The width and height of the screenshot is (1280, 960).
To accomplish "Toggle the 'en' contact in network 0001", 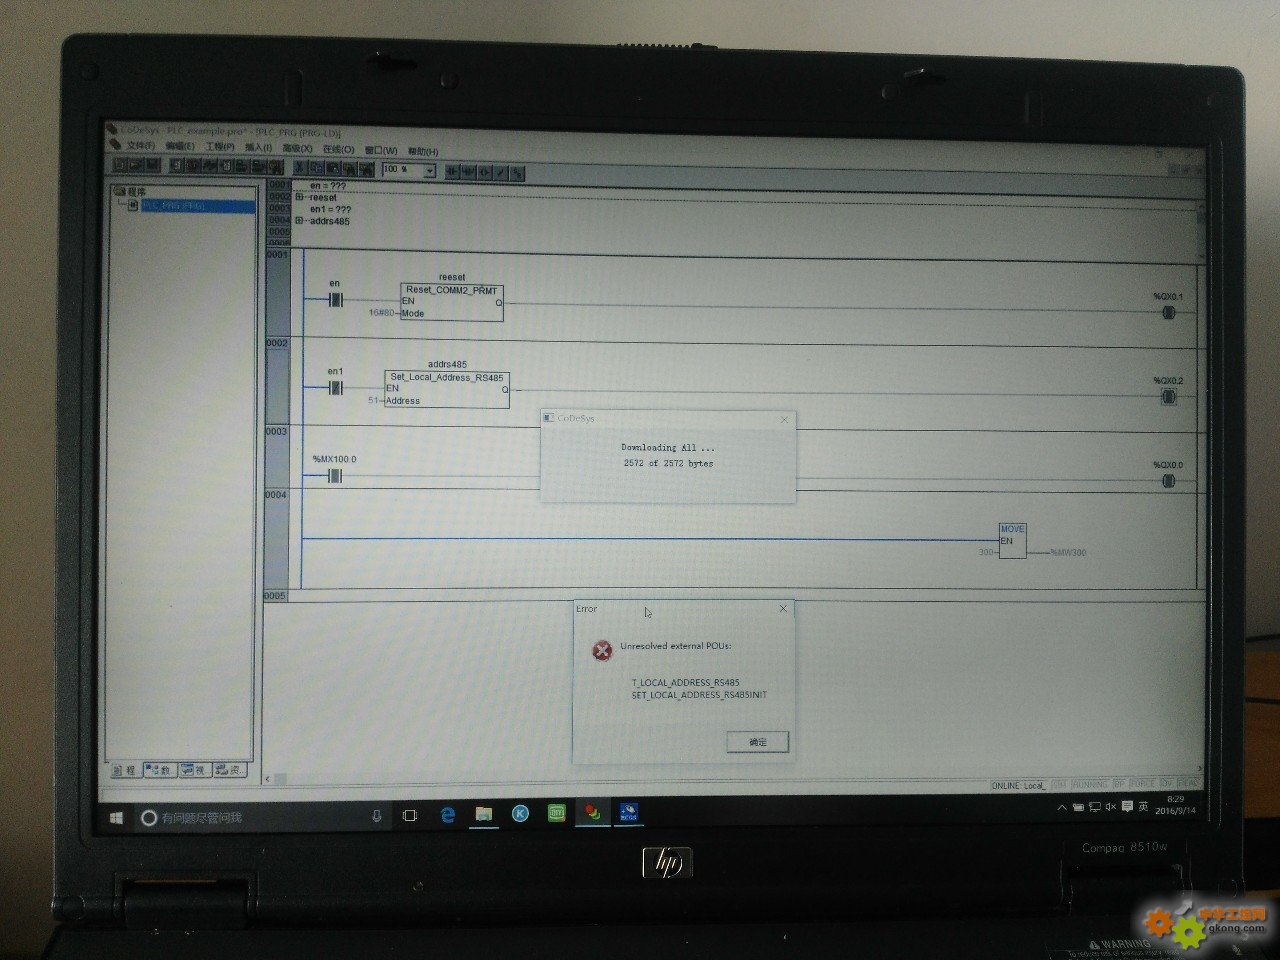I will [335, 300].
